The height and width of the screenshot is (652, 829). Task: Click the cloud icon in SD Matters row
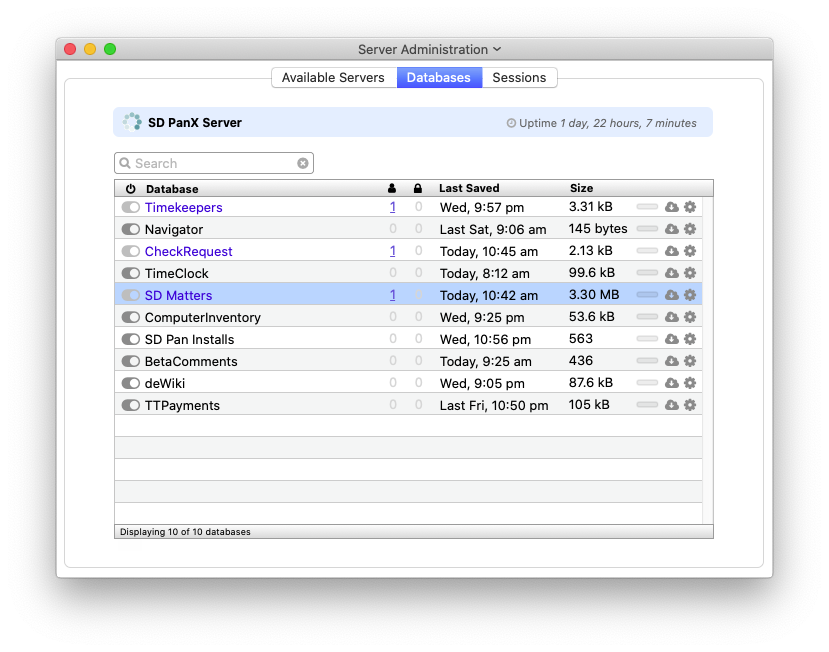[x=672, y=295]
